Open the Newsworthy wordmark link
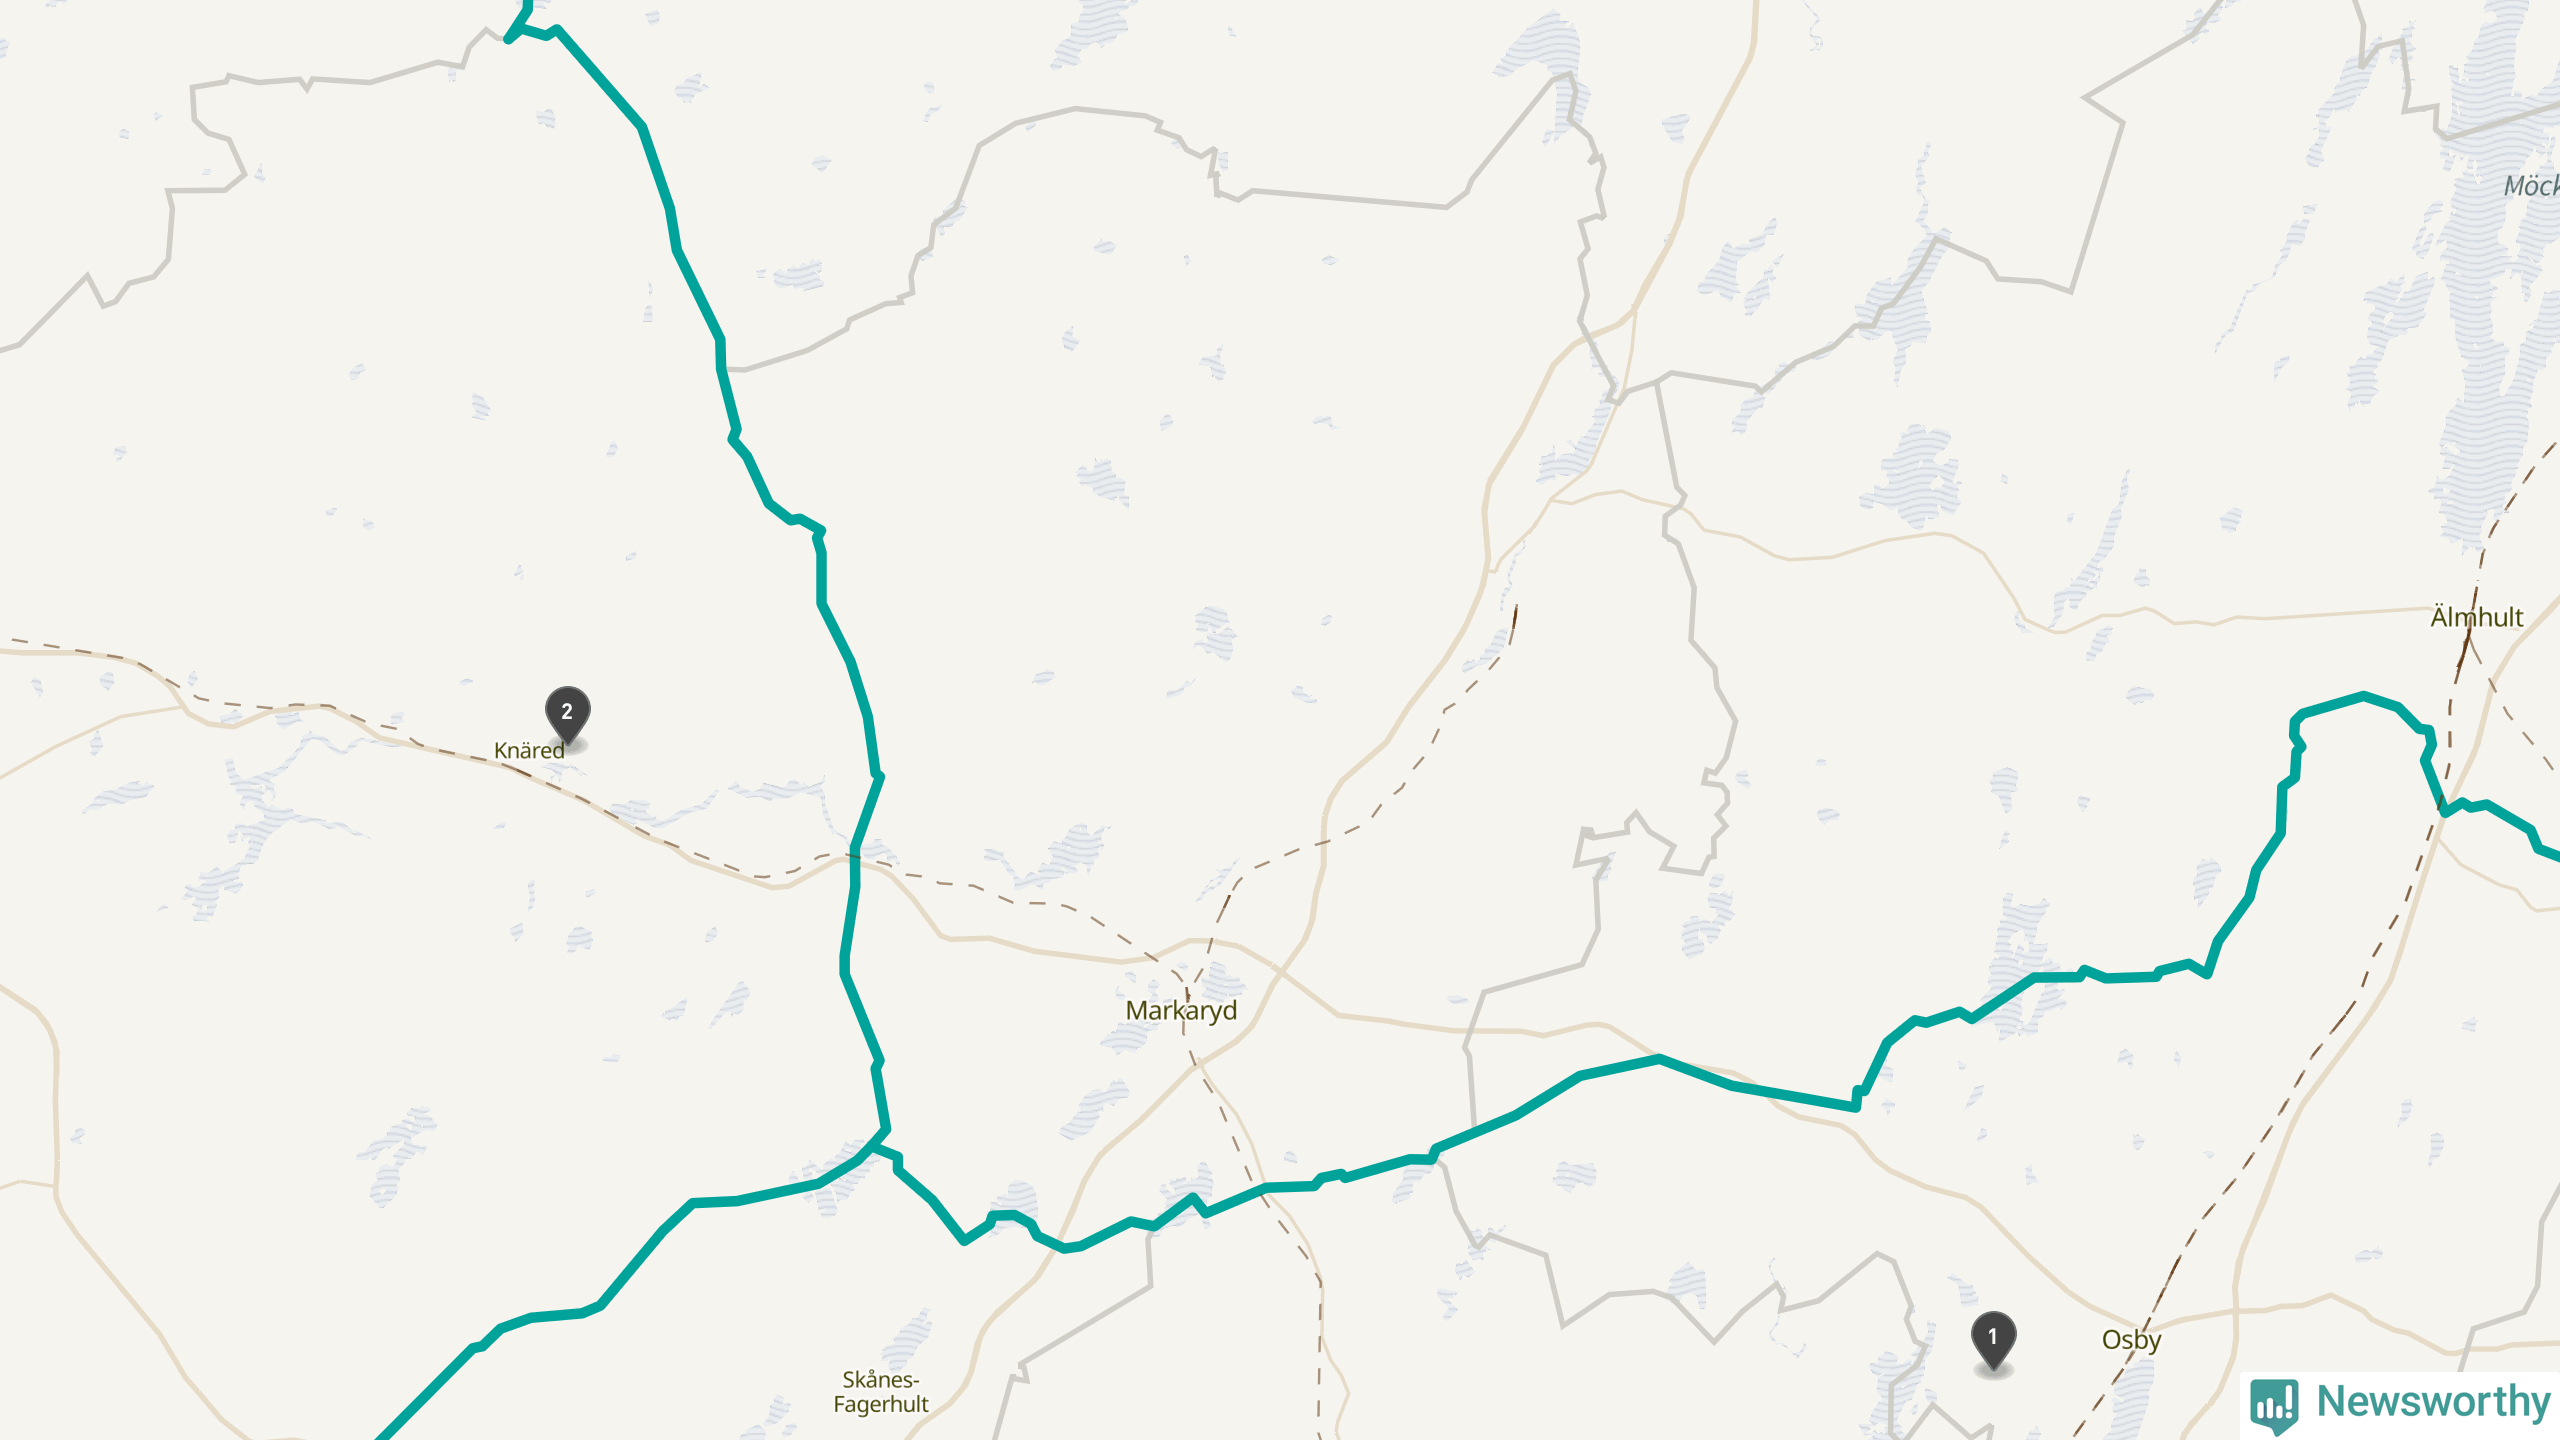 tap(2433, 1401)
